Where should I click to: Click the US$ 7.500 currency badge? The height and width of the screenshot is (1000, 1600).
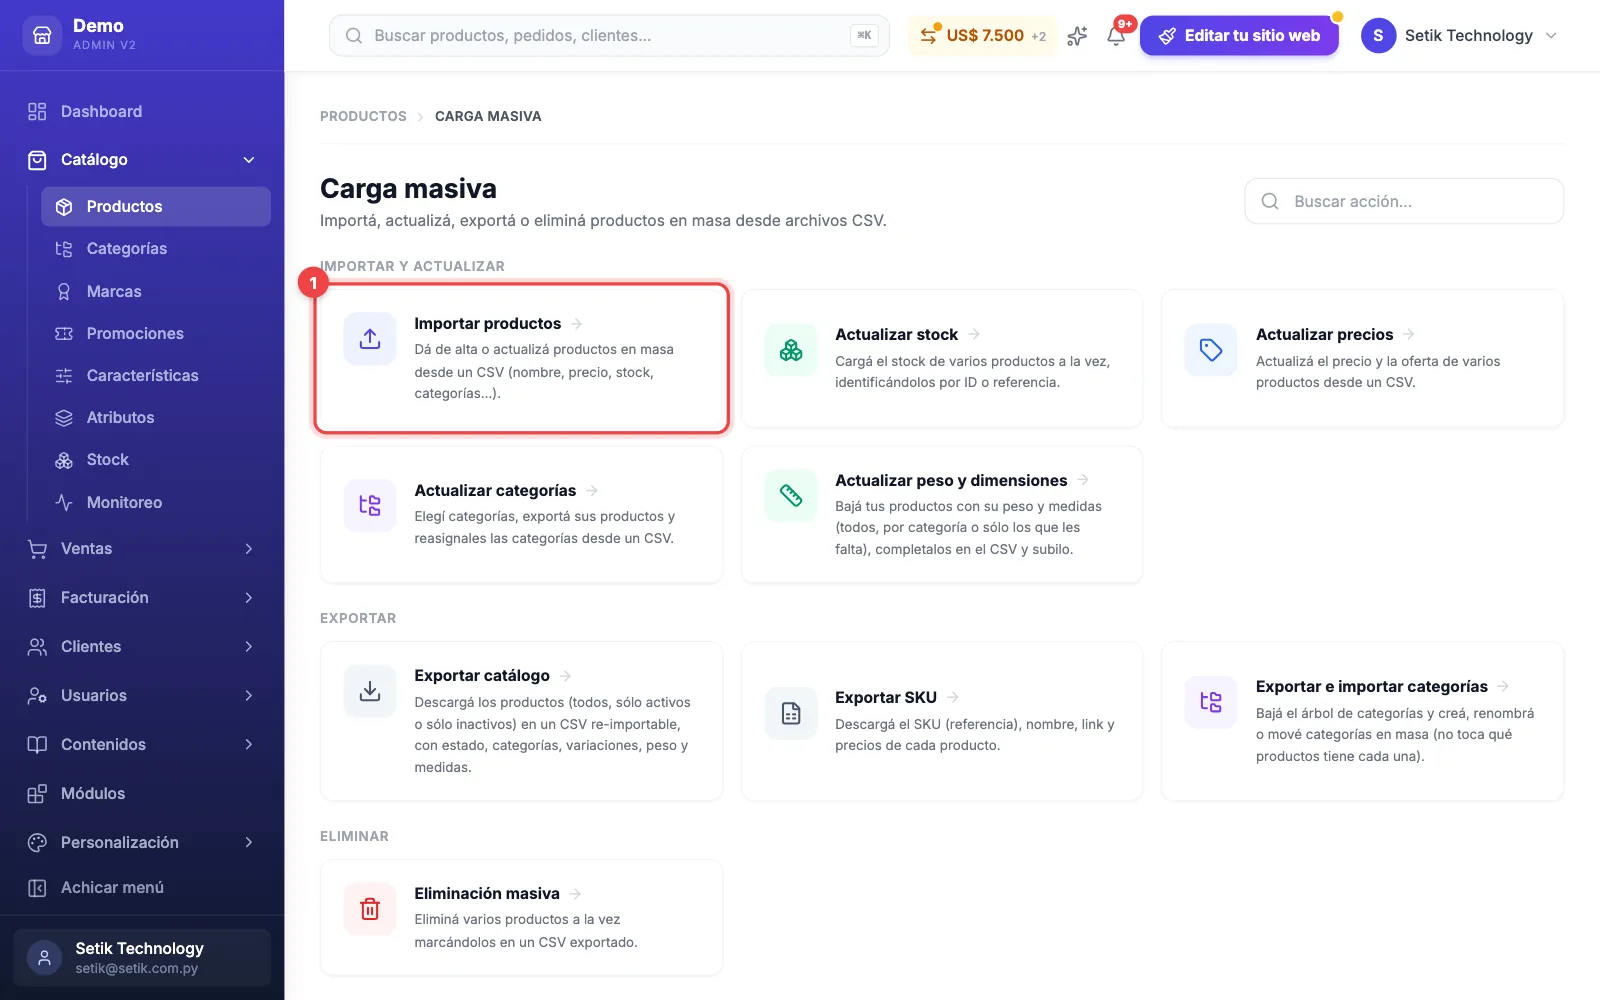(x=982, y=36)
